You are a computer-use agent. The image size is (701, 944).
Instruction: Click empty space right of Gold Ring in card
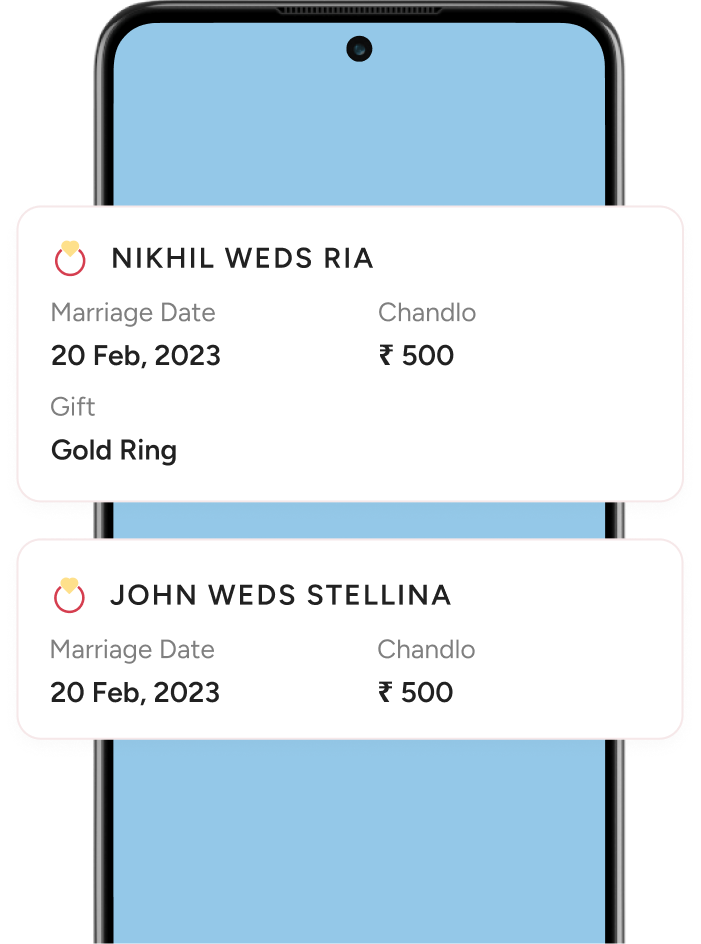422,451
